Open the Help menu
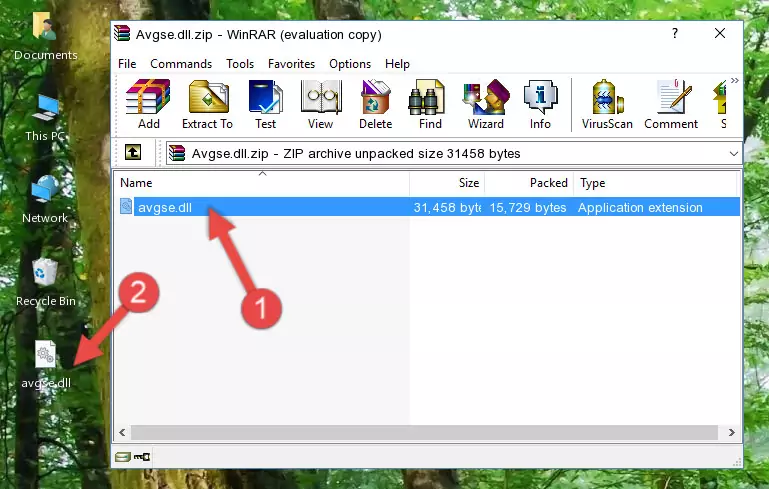 coord(397,64)
